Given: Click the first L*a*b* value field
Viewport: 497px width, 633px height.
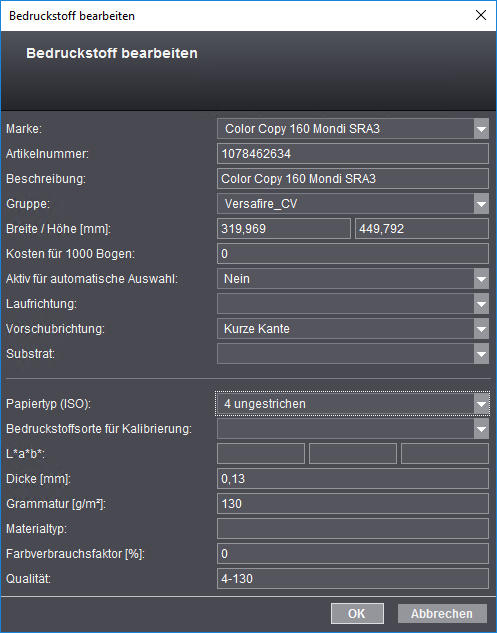Looking at the screenshot, I should coord(261,454).
